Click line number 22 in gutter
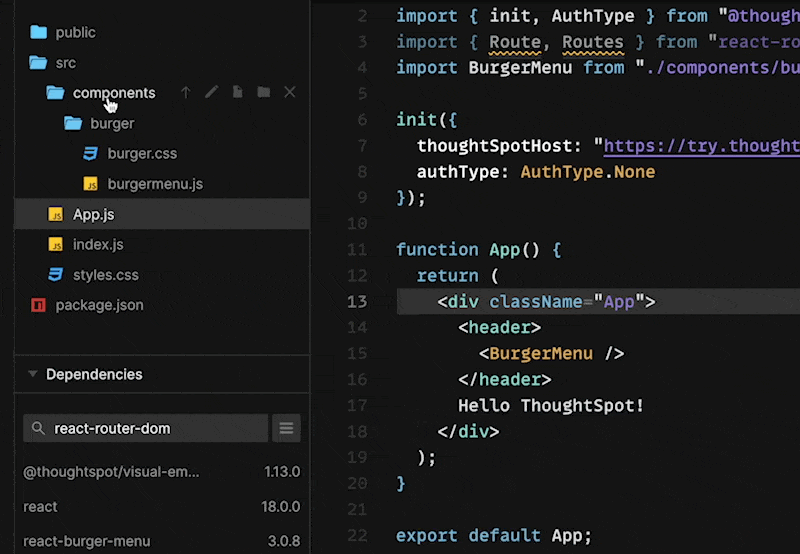This screenshot has height=554, width=800. pyautogui.click(x=357, y=536)
